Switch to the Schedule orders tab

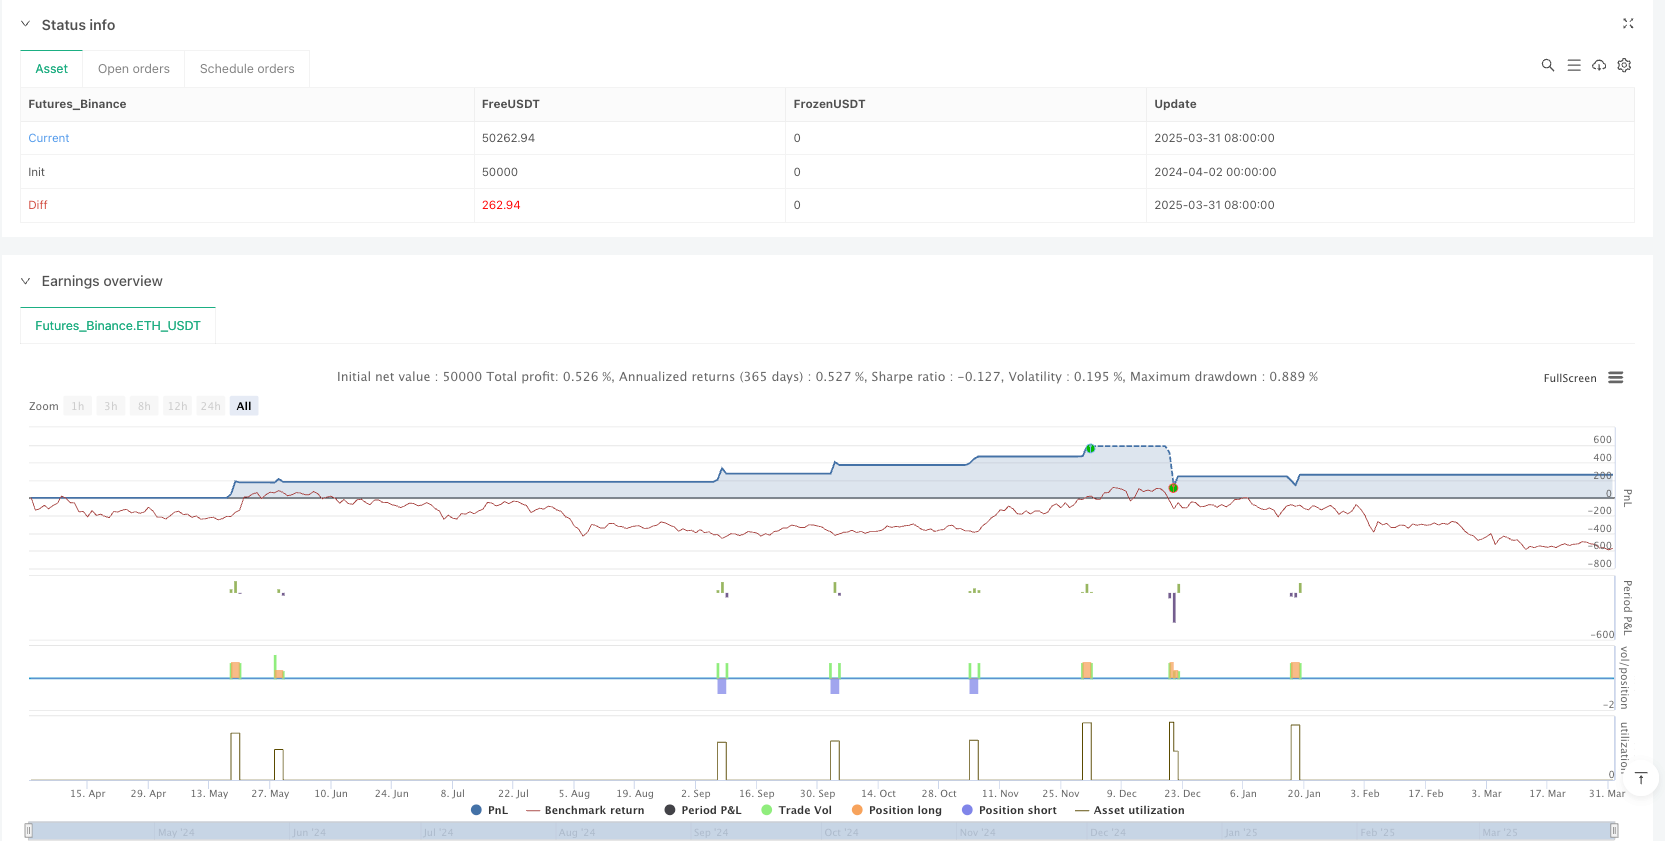(247, 69)
